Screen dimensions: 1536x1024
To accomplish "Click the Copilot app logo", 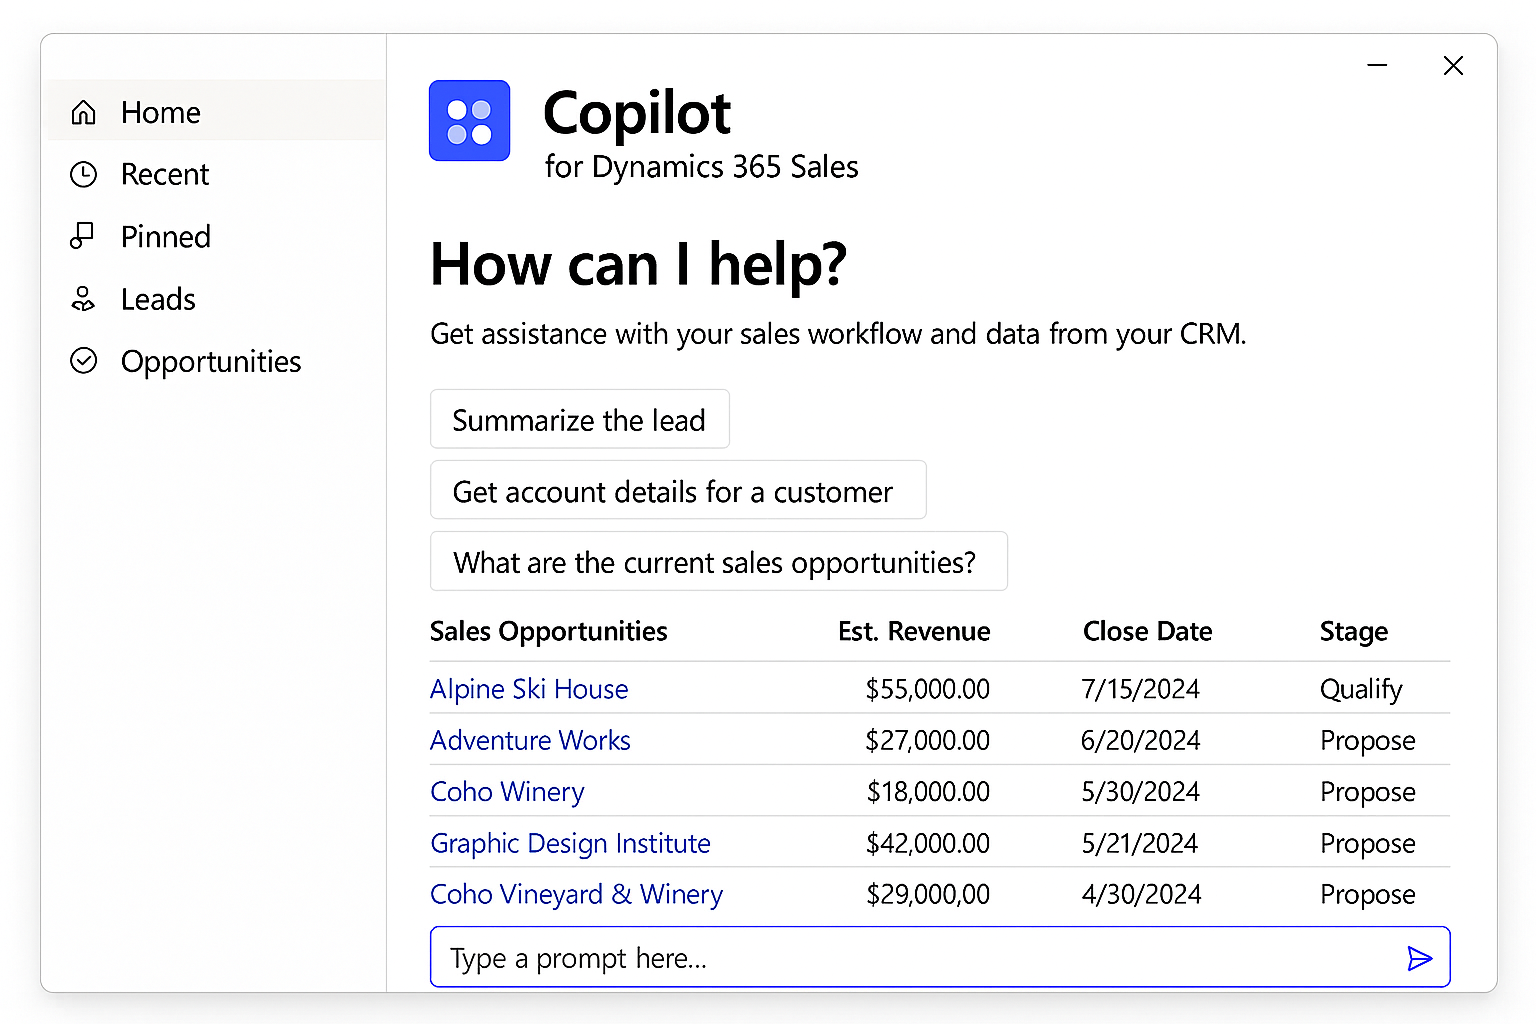I will pos(469,120).
